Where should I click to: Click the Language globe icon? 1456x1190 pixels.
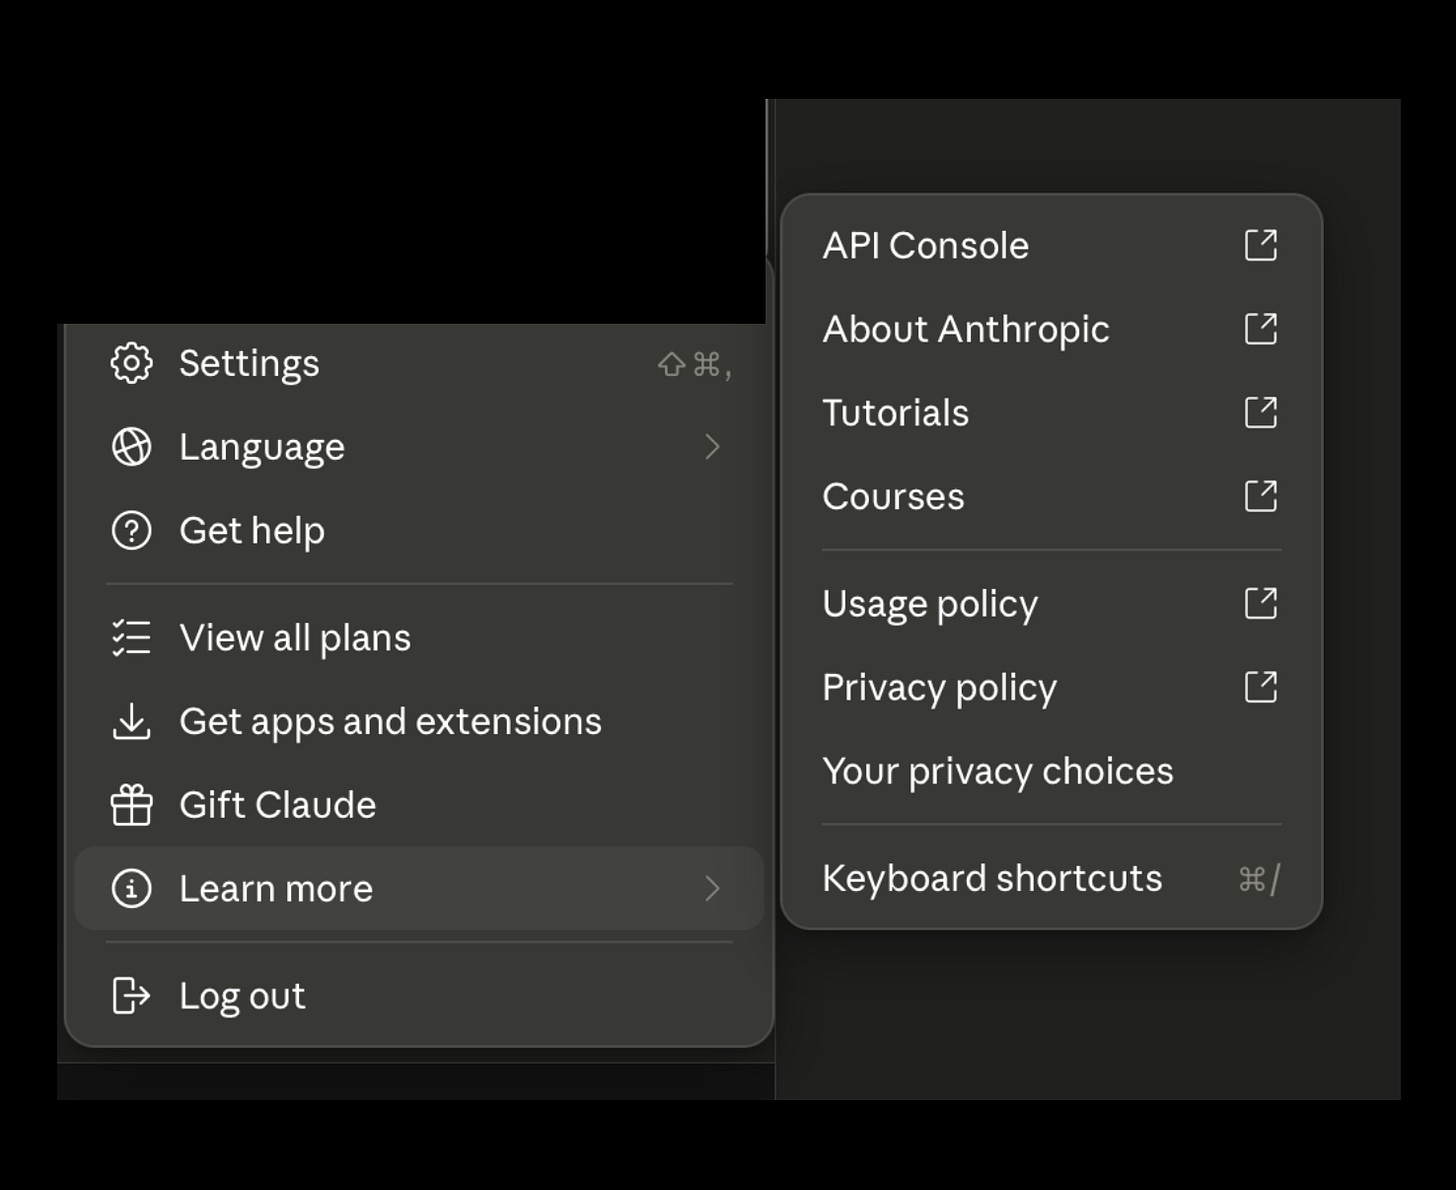tap(131, 447)
